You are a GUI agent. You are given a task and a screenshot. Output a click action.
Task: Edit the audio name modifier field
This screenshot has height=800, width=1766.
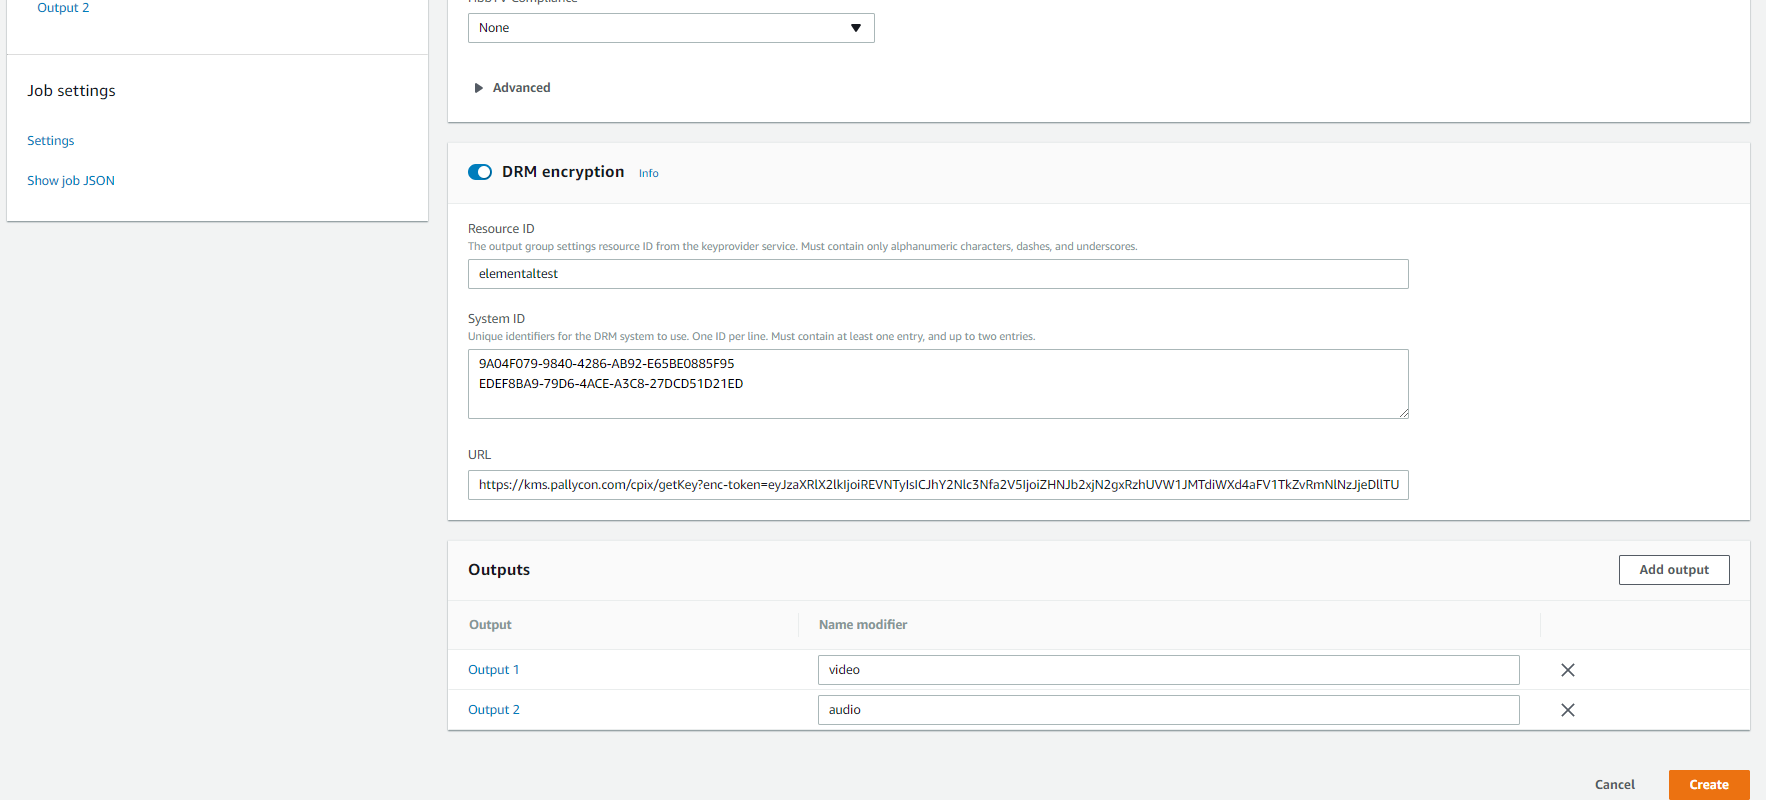point(1167,710)
